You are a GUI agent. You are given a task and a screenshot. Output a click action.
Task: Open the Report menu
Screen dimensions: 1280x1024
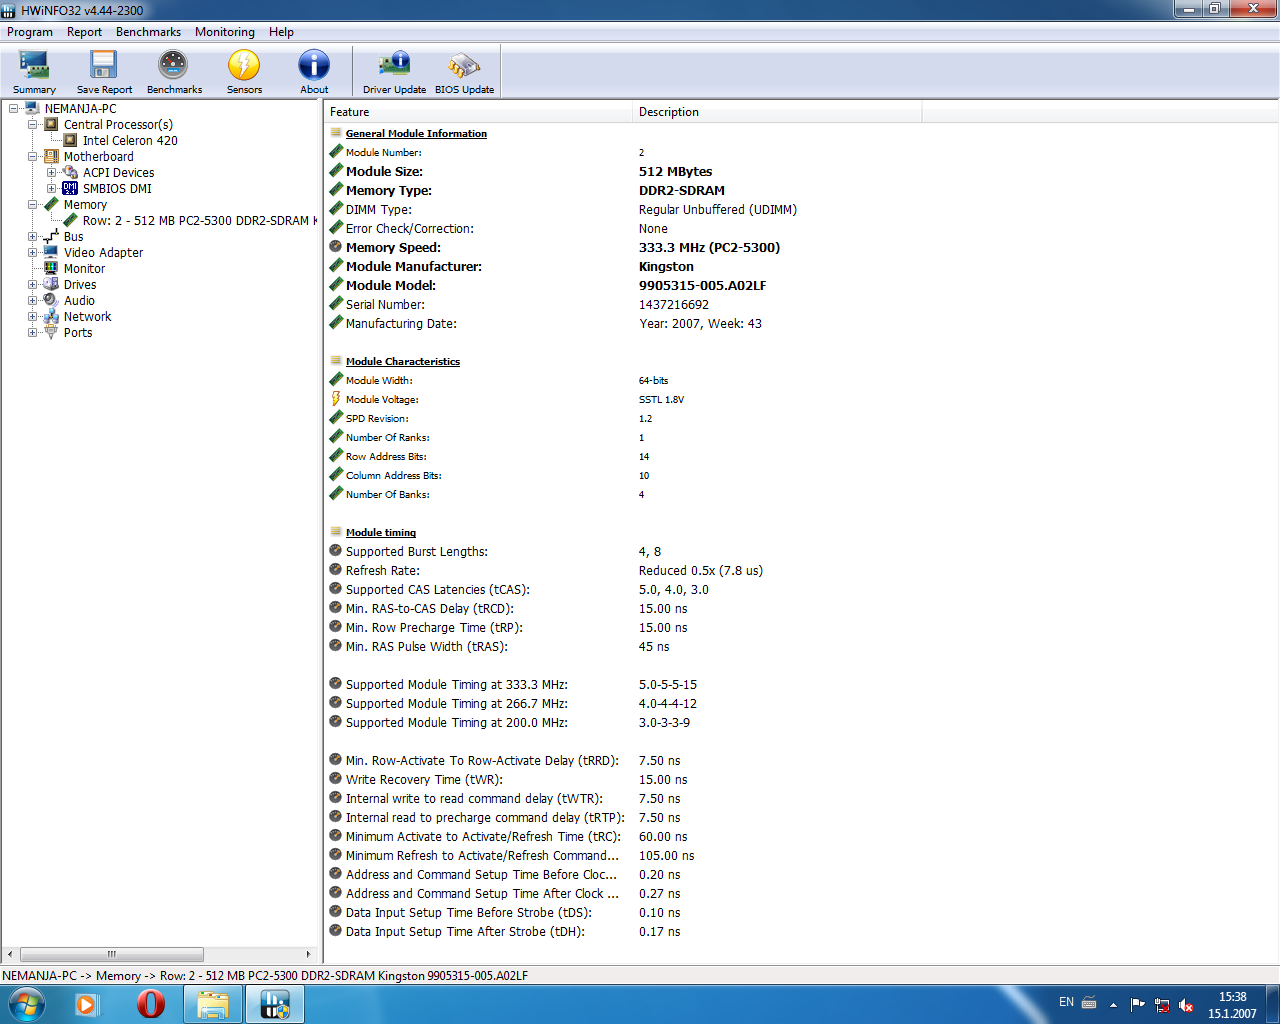pyautogui.click(x=84, y=32)
